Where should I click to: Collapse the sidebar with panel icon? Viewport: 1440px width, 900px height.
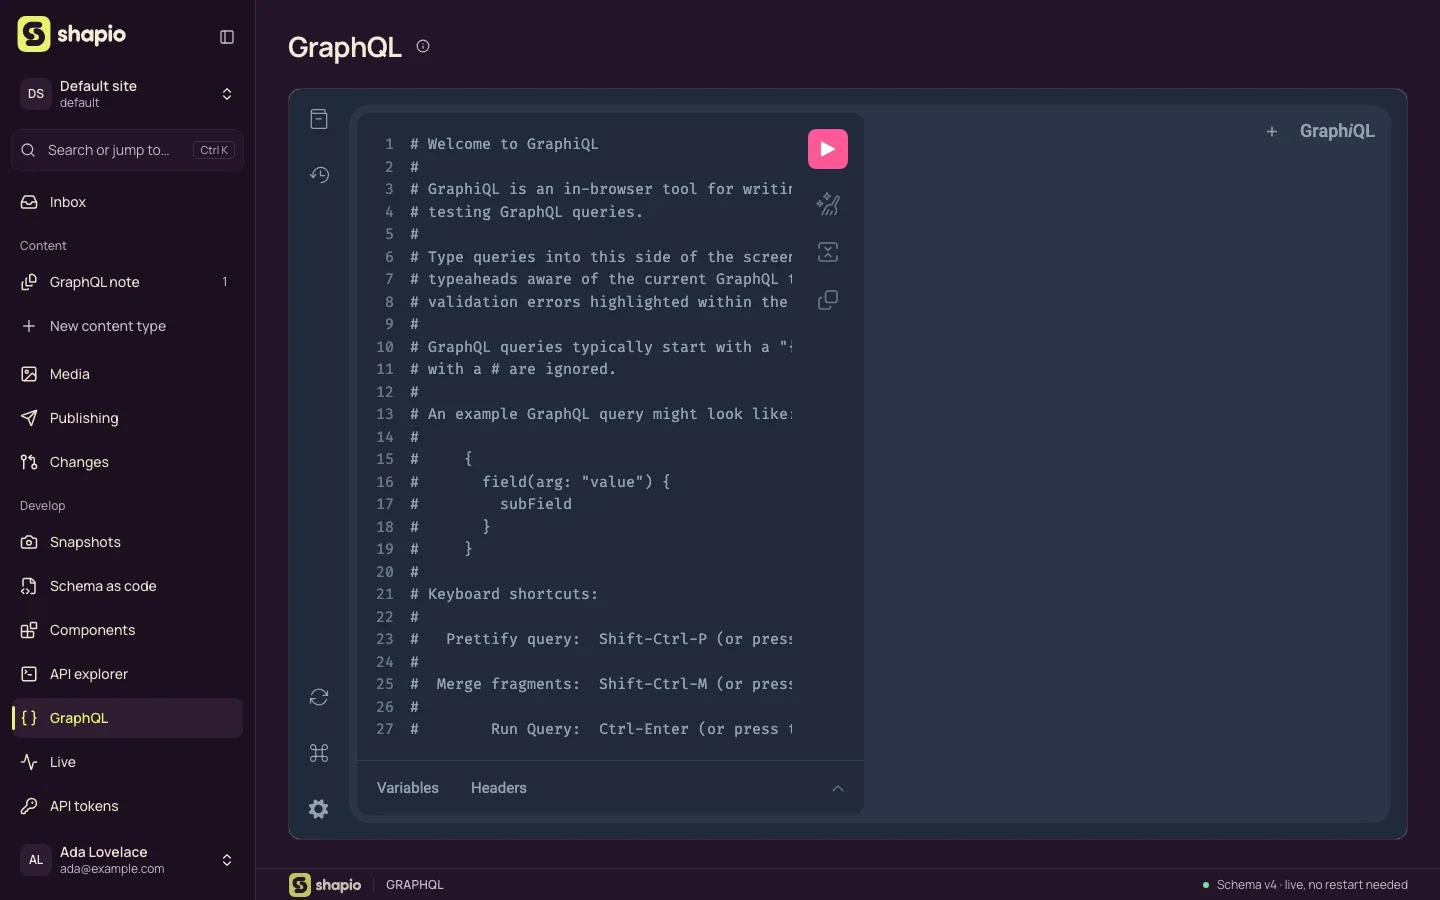[227, 37]
